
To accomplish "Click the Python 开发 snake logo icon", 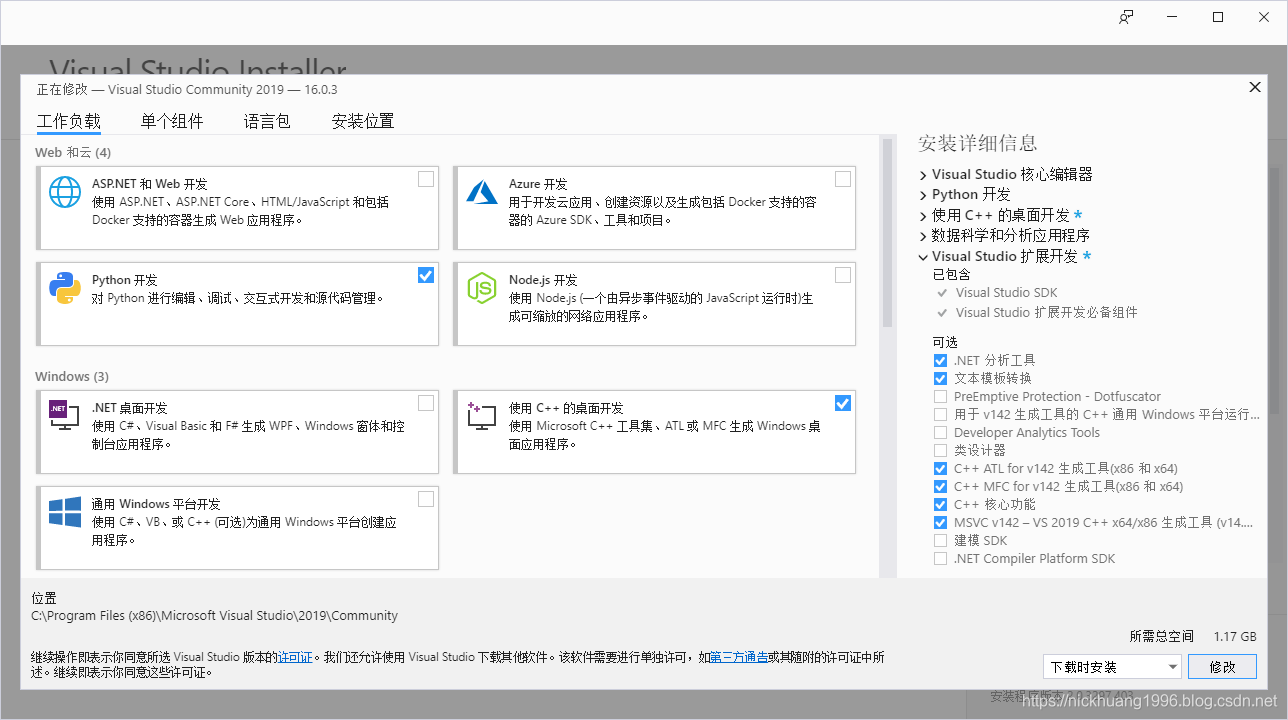I will pos(65,287).
